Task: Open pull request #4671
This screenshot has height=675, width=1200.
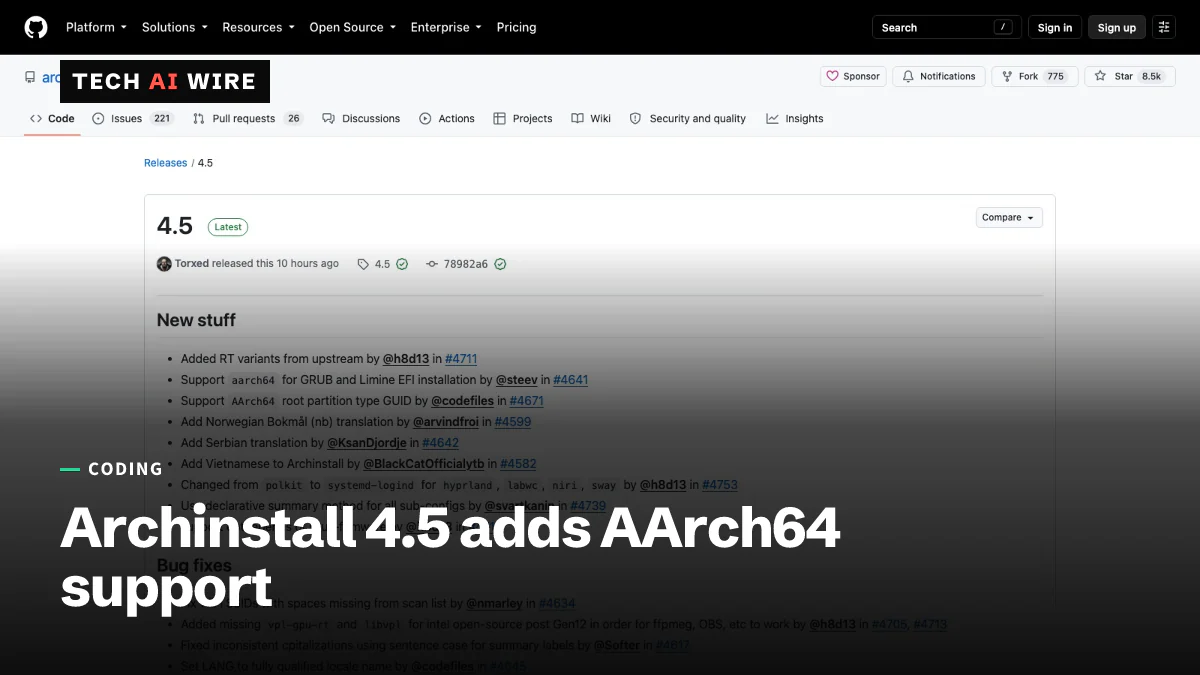Action: tap(526, 401)
